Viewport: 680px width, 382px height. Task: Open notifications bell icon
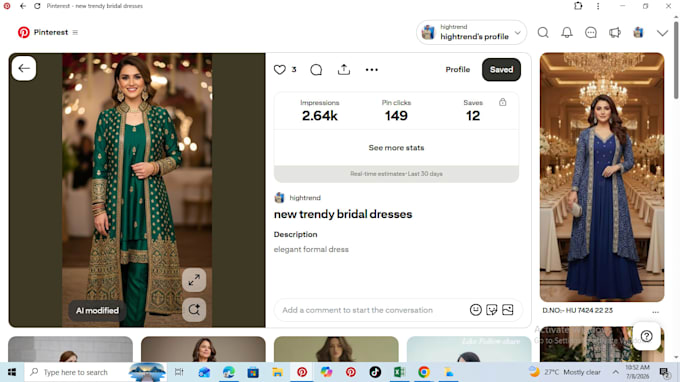567,33
